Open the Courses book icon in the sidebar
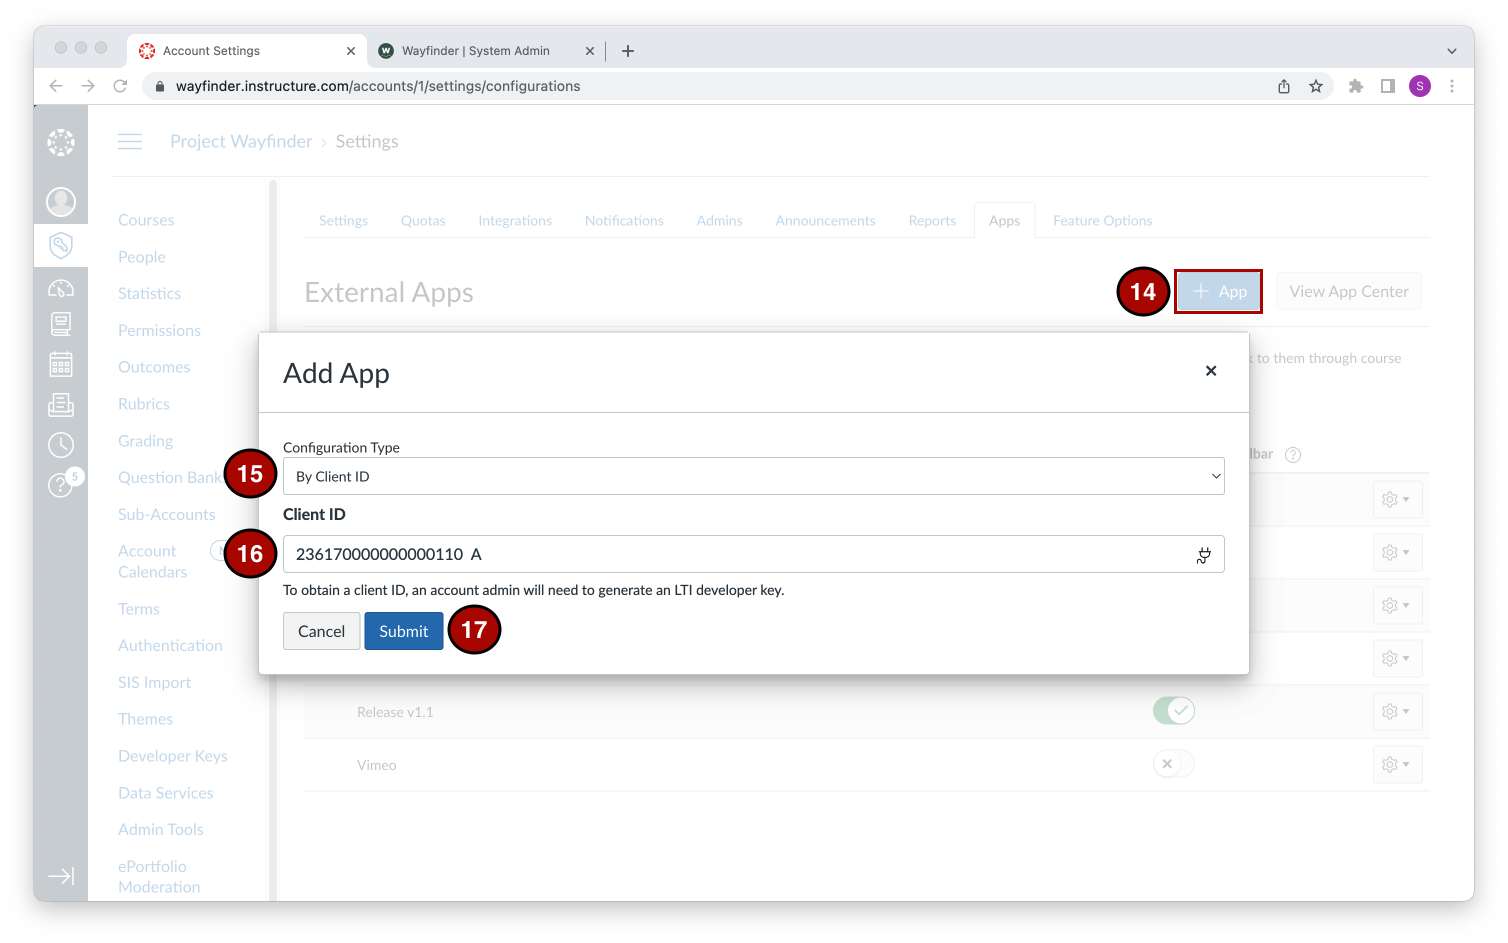The width and height of the screenshot is (1508, 943). point(61,324)
